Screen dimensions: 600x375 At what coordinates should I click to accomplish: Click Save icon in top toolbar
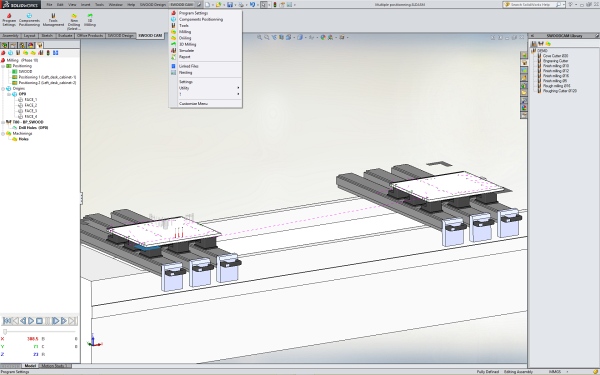click(x=230, y=5)
